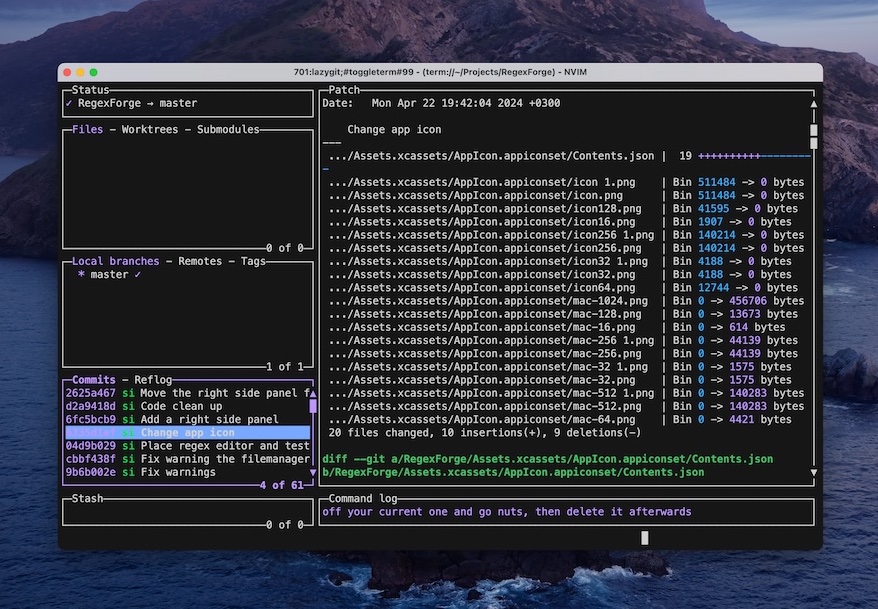Viewport: 878px width, 609px height.
Task: Select commit 2625a467 Move the right side panel
Action: click(x=188, y=393)
